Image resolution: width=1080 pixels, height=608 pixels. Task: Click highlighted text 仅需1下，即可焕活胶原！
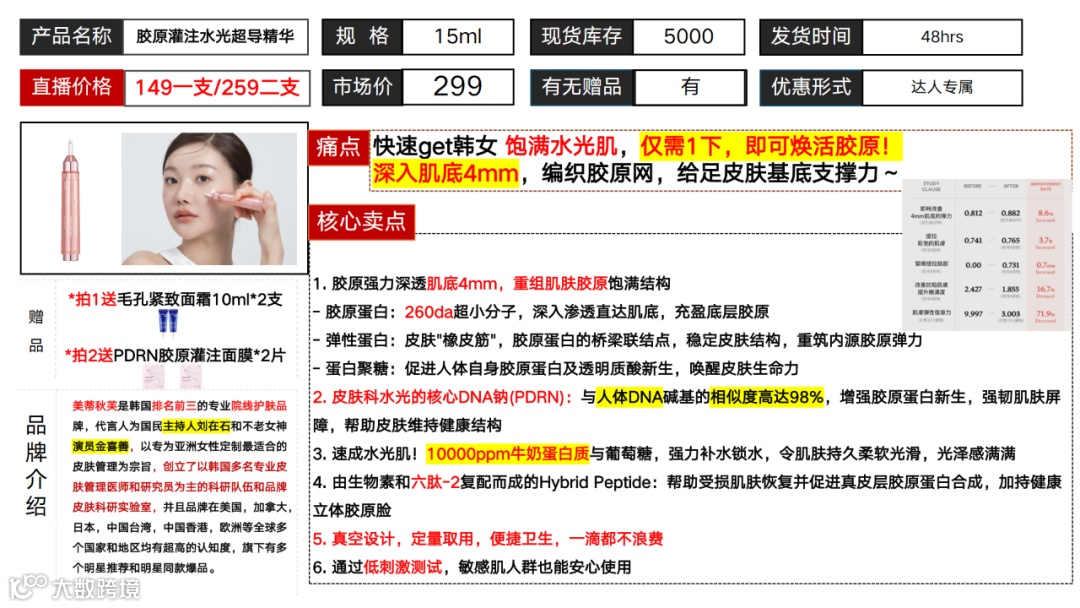click(x=769, y=146)
